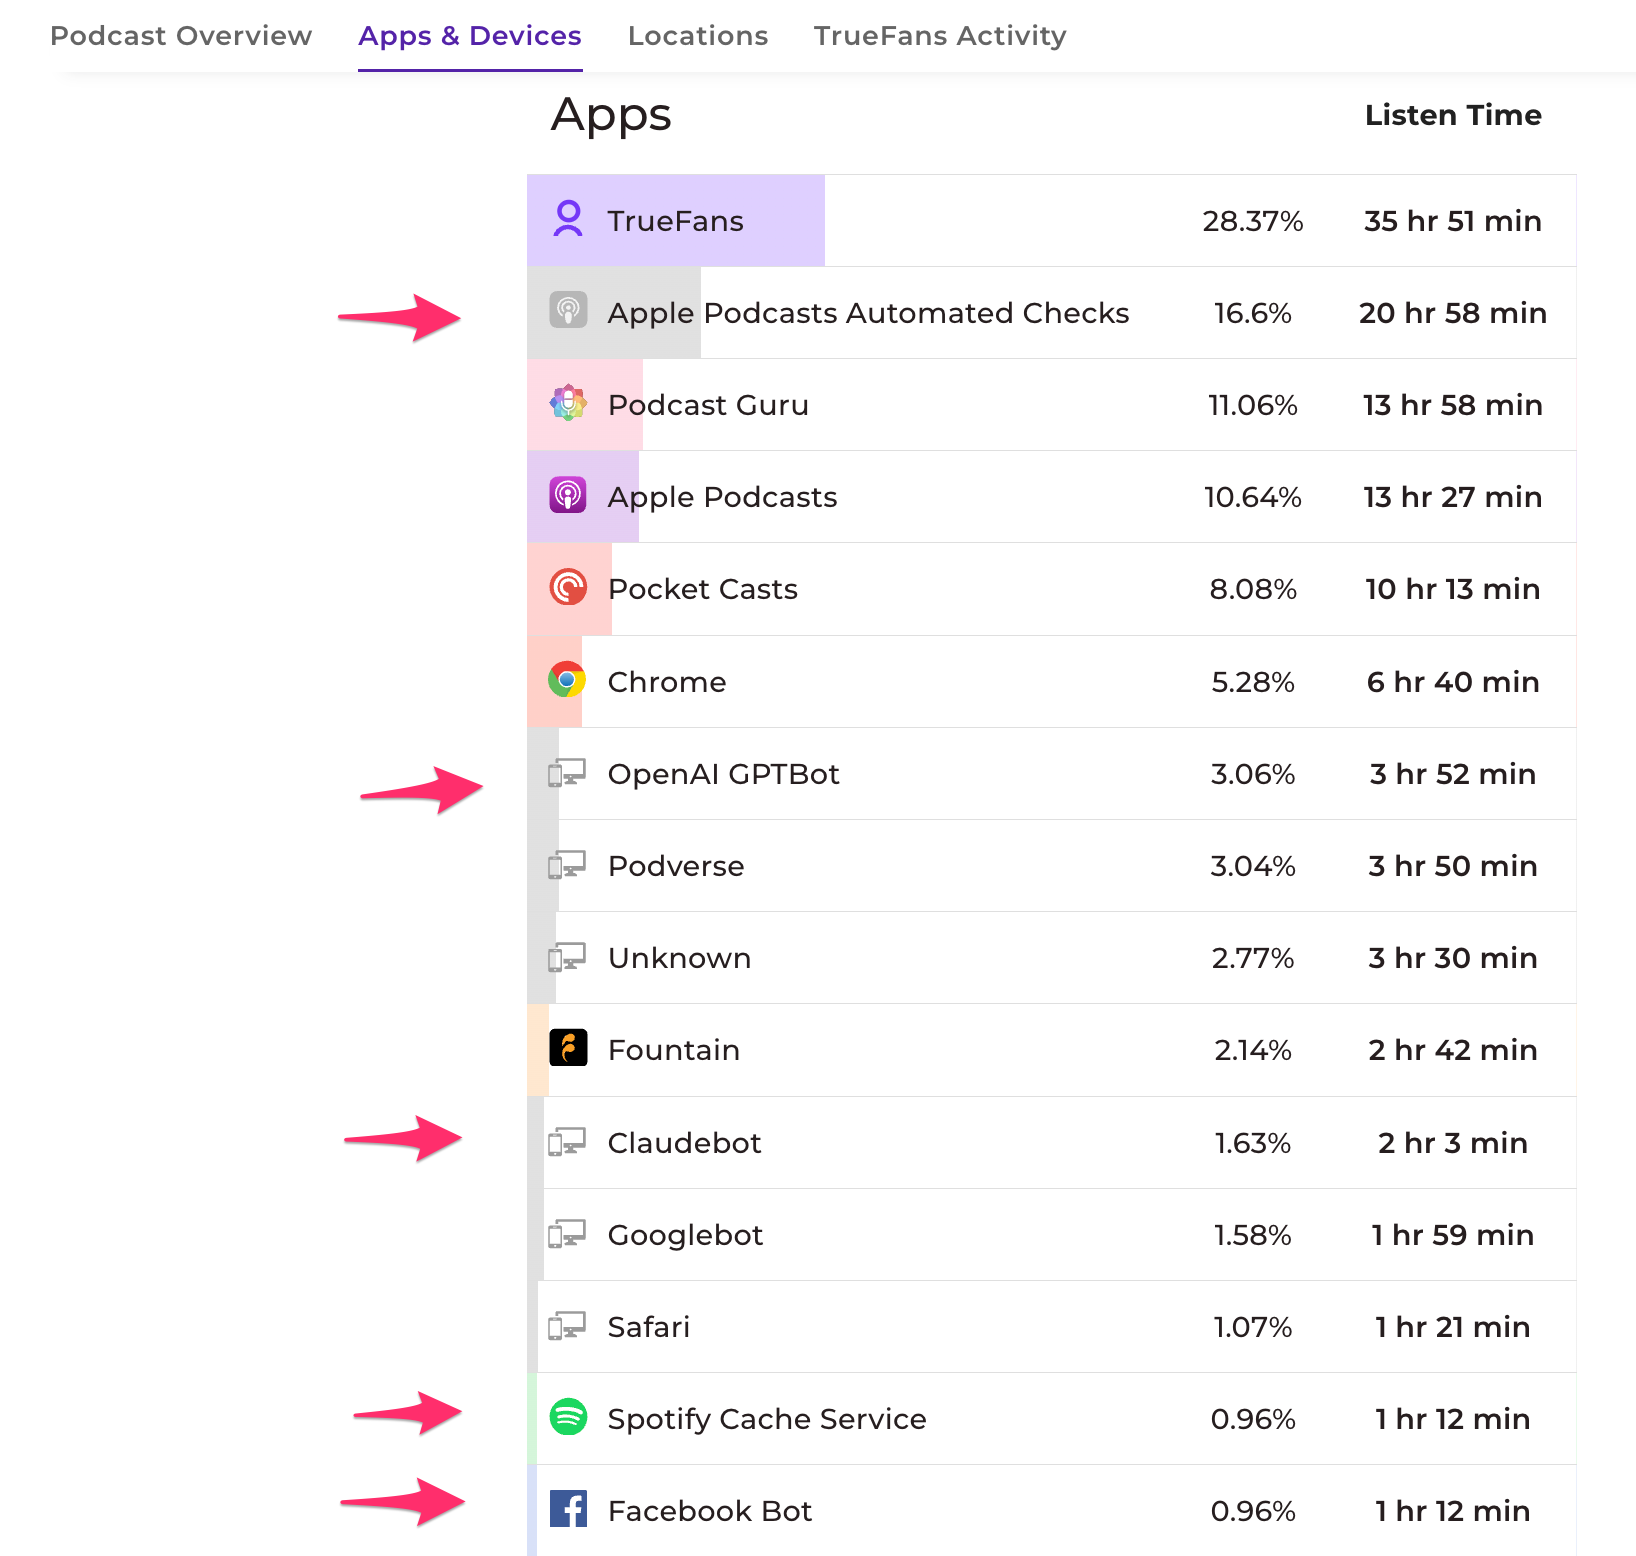This screenshot has height=1556, width=1636.
Task: Click the Facebook Bot icon
Action: click(x=568, y=1509)
